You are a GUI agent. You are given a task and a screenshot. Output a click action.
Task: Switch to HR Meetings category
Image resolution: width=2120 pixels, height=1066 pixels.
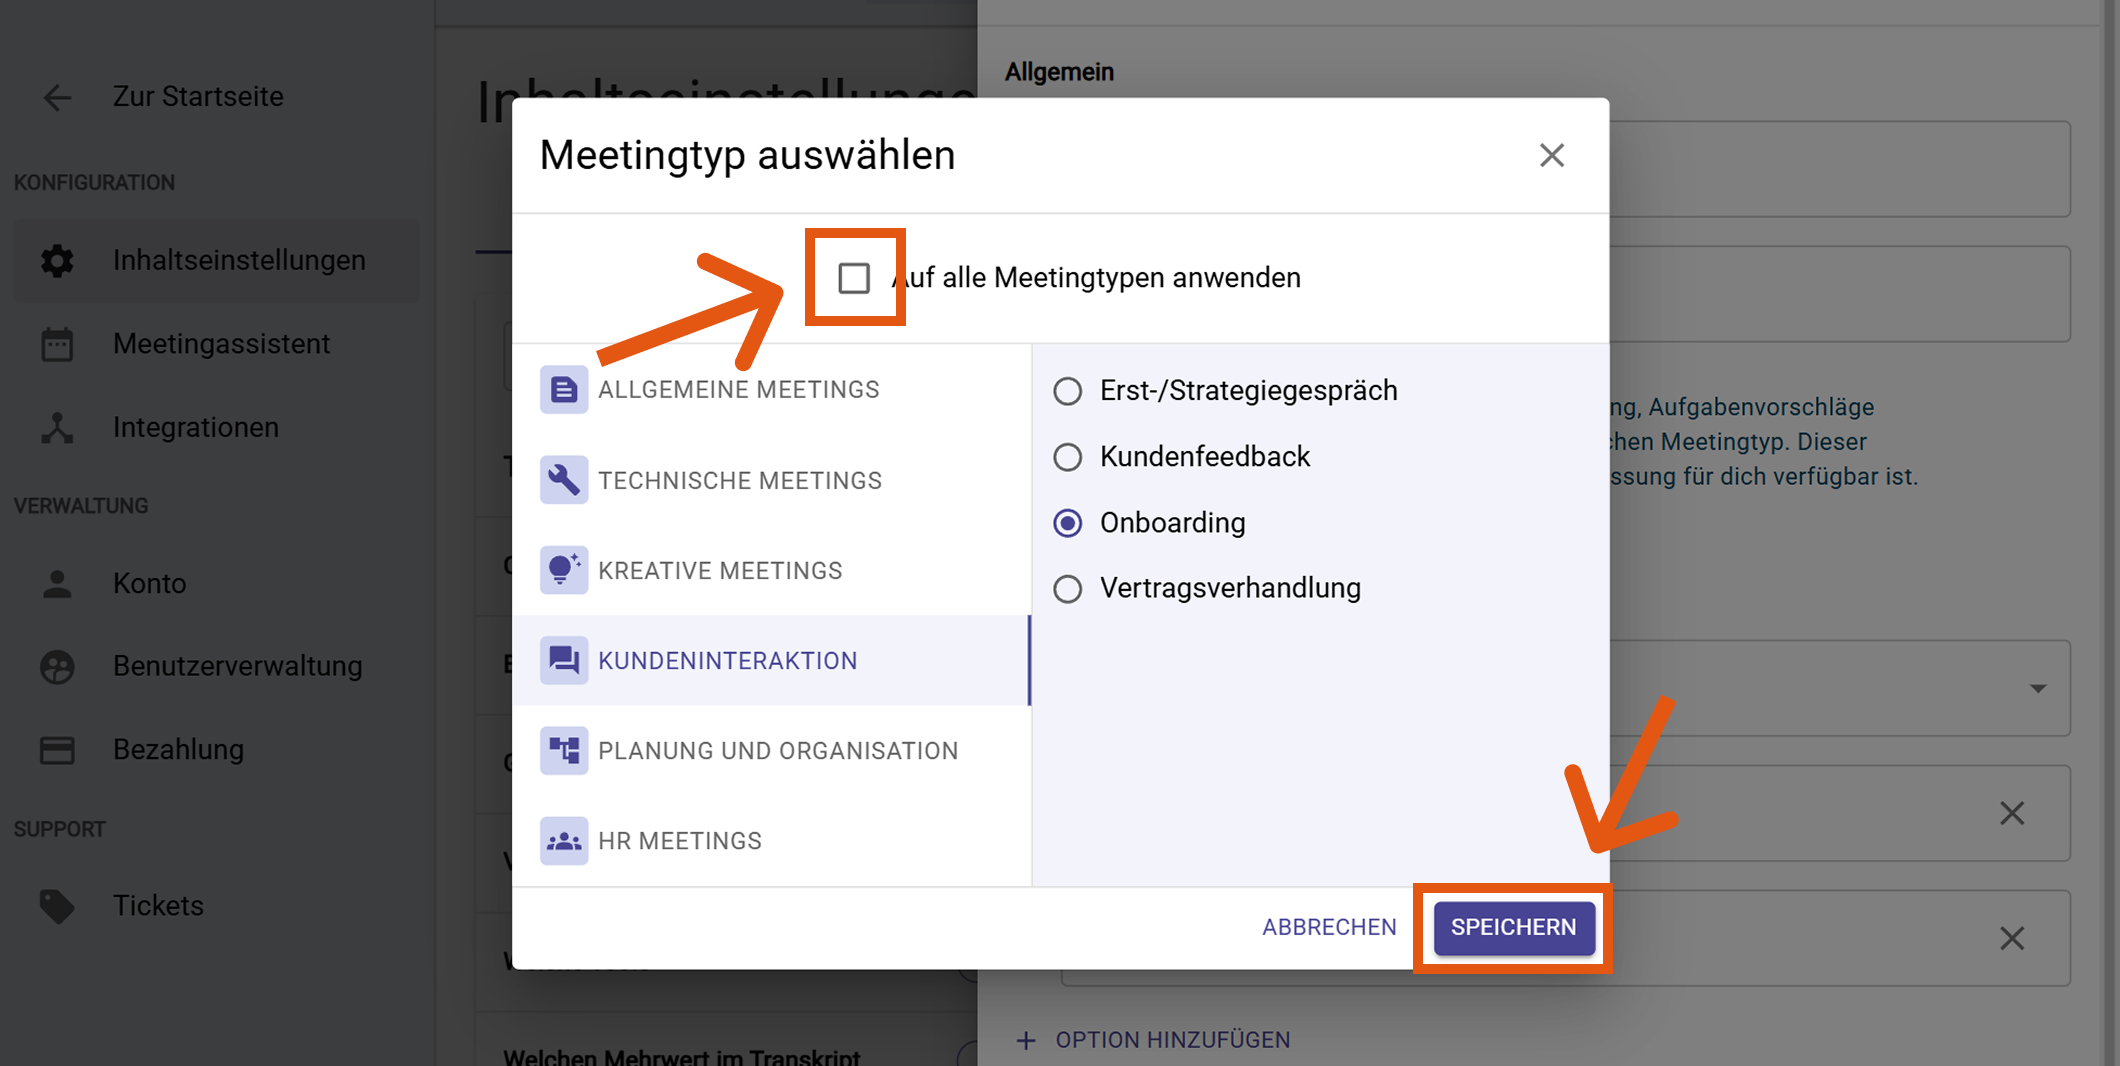(x=680, y=841)
